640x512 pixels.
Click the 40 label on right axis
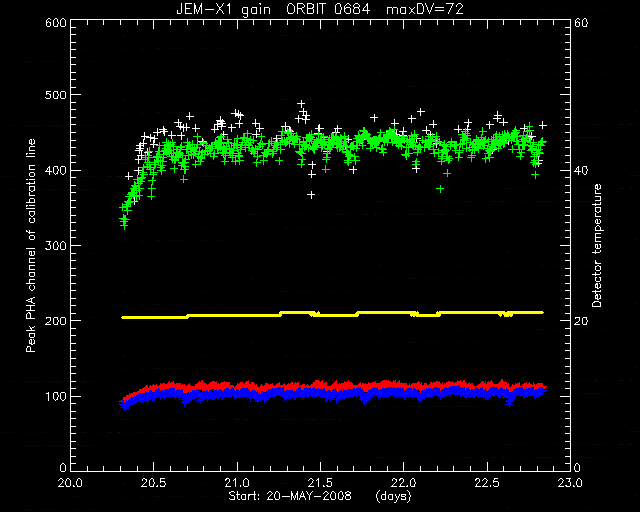point(581,170)
